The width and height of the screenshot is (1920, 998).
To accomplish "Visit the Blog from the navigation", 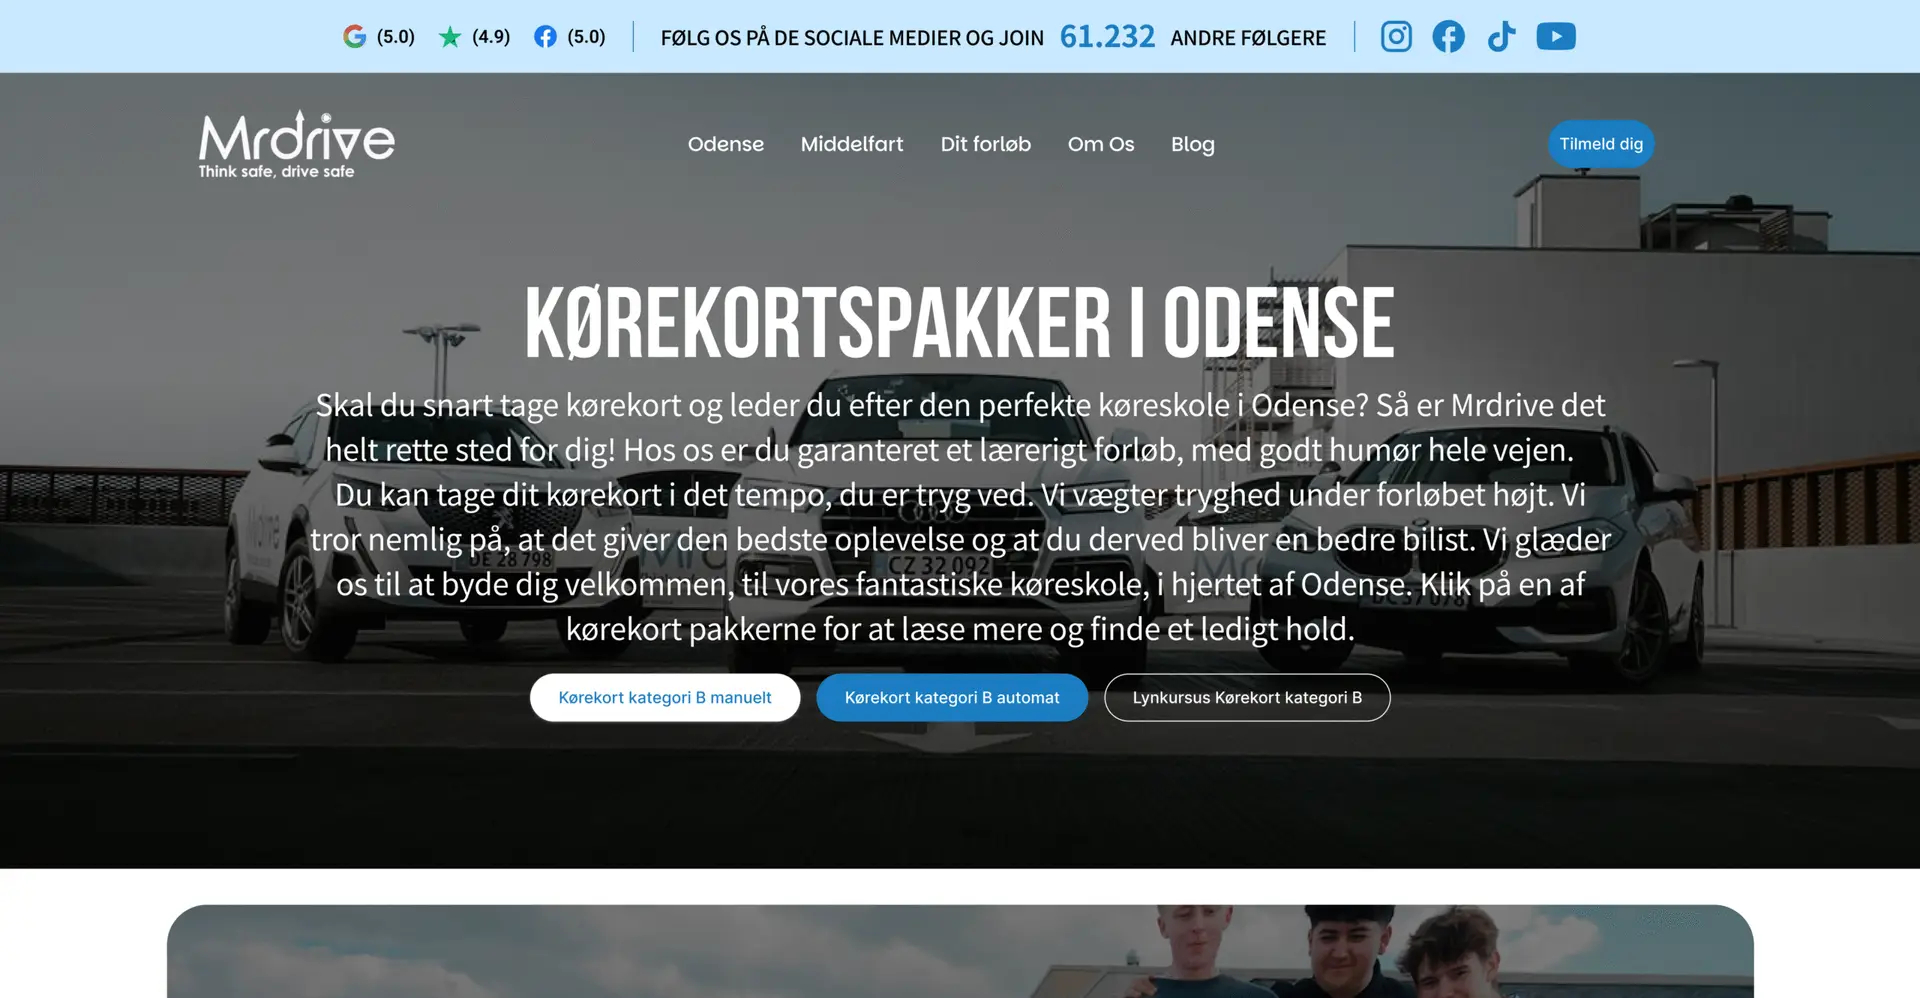I will (1192, 144).
